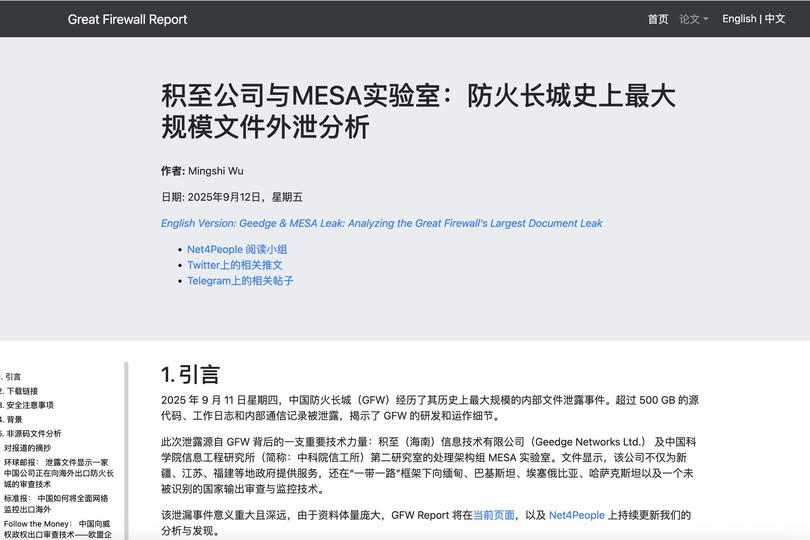Open Telegram上的相关帖子 link
Viewport: 810px width, 540px height.
[x=240, y=281]
